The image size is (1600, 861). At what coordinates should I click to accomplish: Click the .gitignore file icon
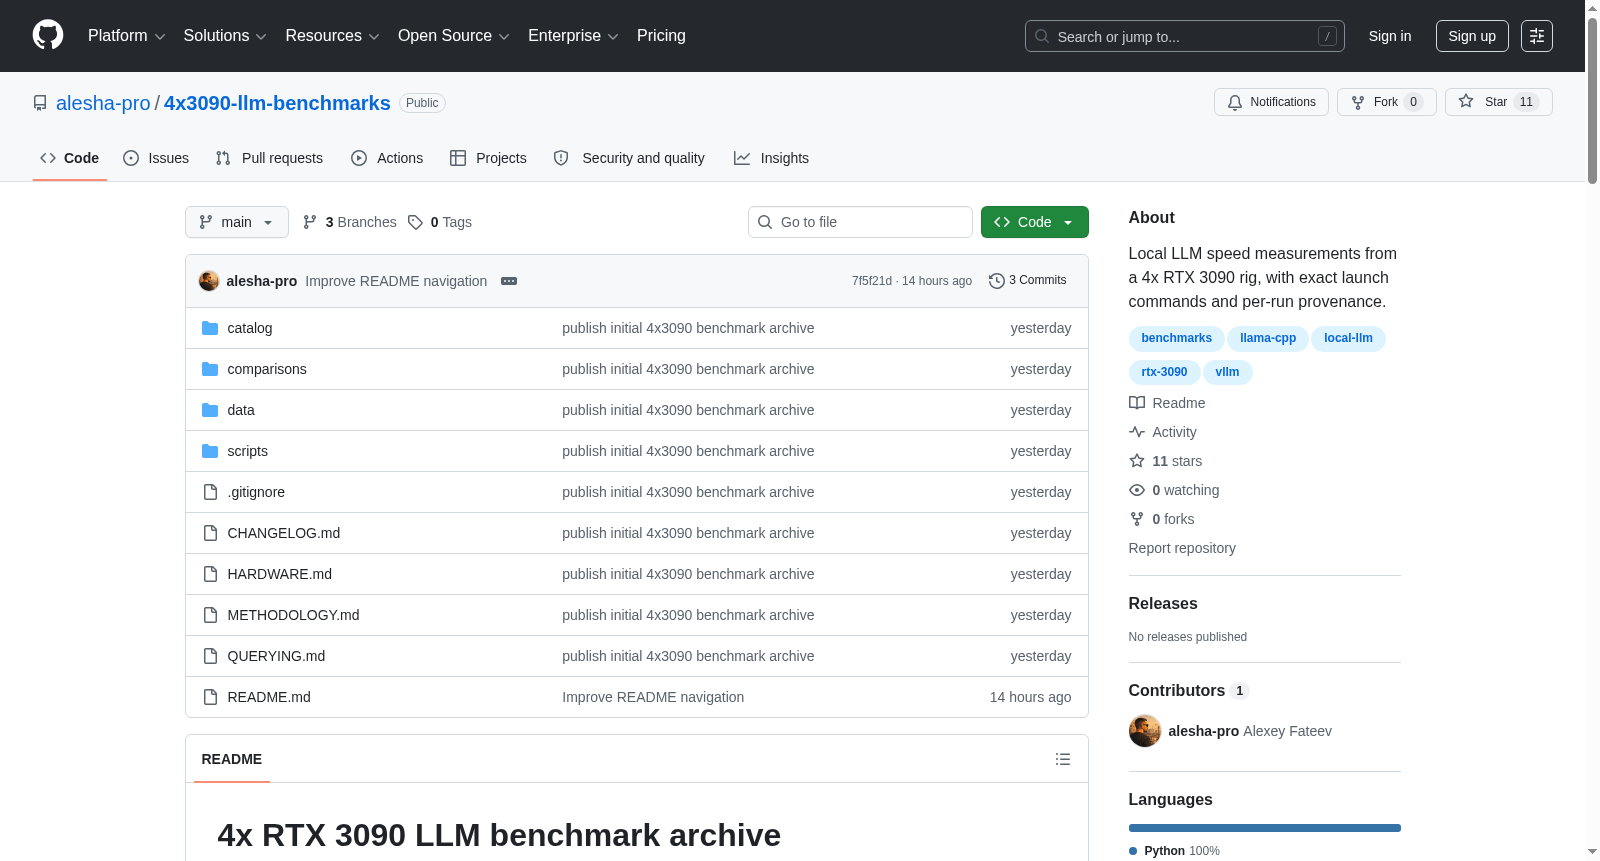point(210,492)
